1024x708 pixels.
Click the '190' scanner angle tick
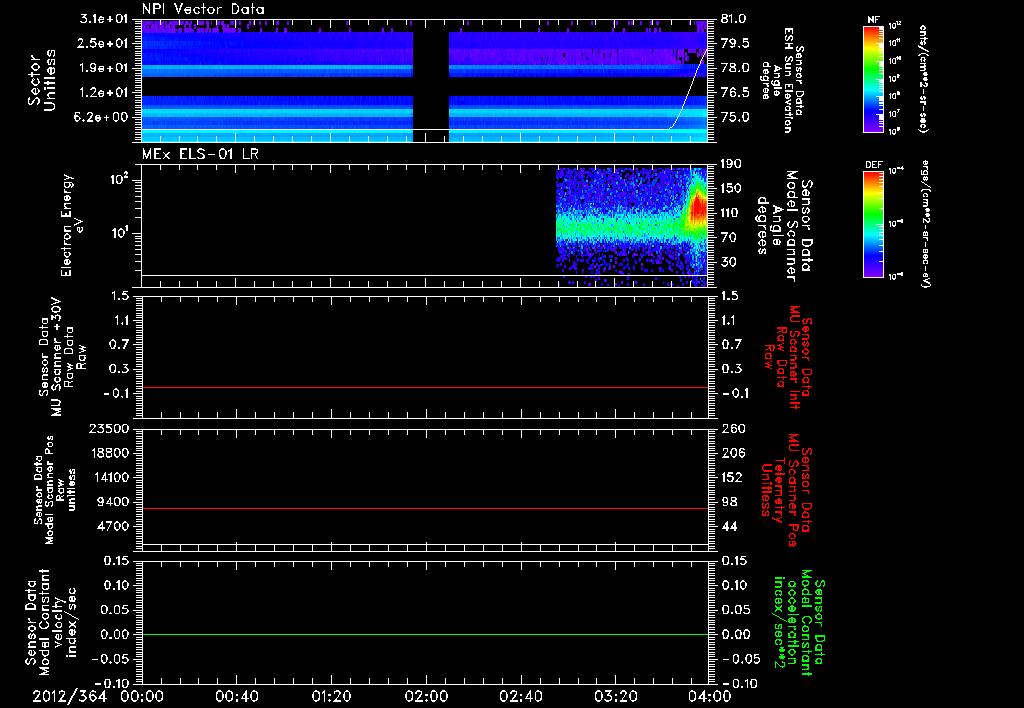pyautogui.click(x=731, y=164)
